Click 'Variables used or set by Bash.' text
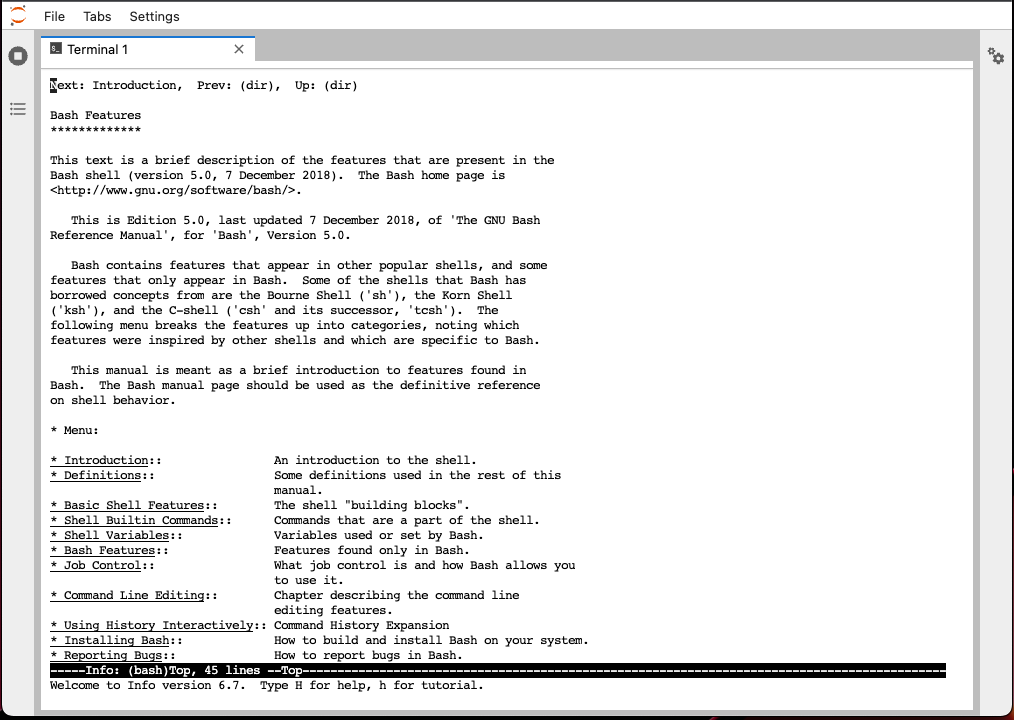 point(378,535)
